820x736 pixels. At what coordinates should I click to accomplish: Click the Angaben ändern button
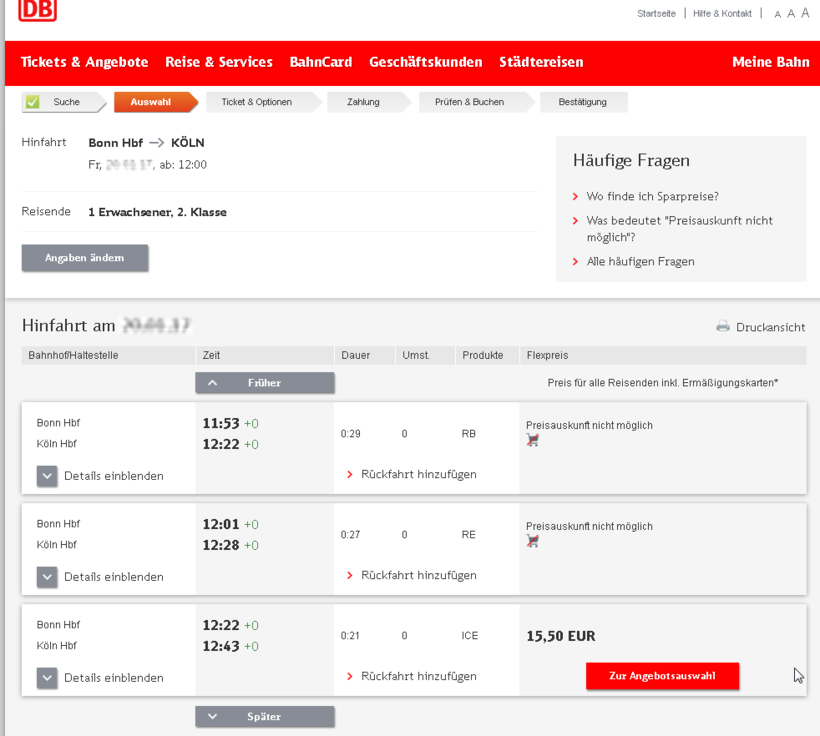tap(85, 258)
